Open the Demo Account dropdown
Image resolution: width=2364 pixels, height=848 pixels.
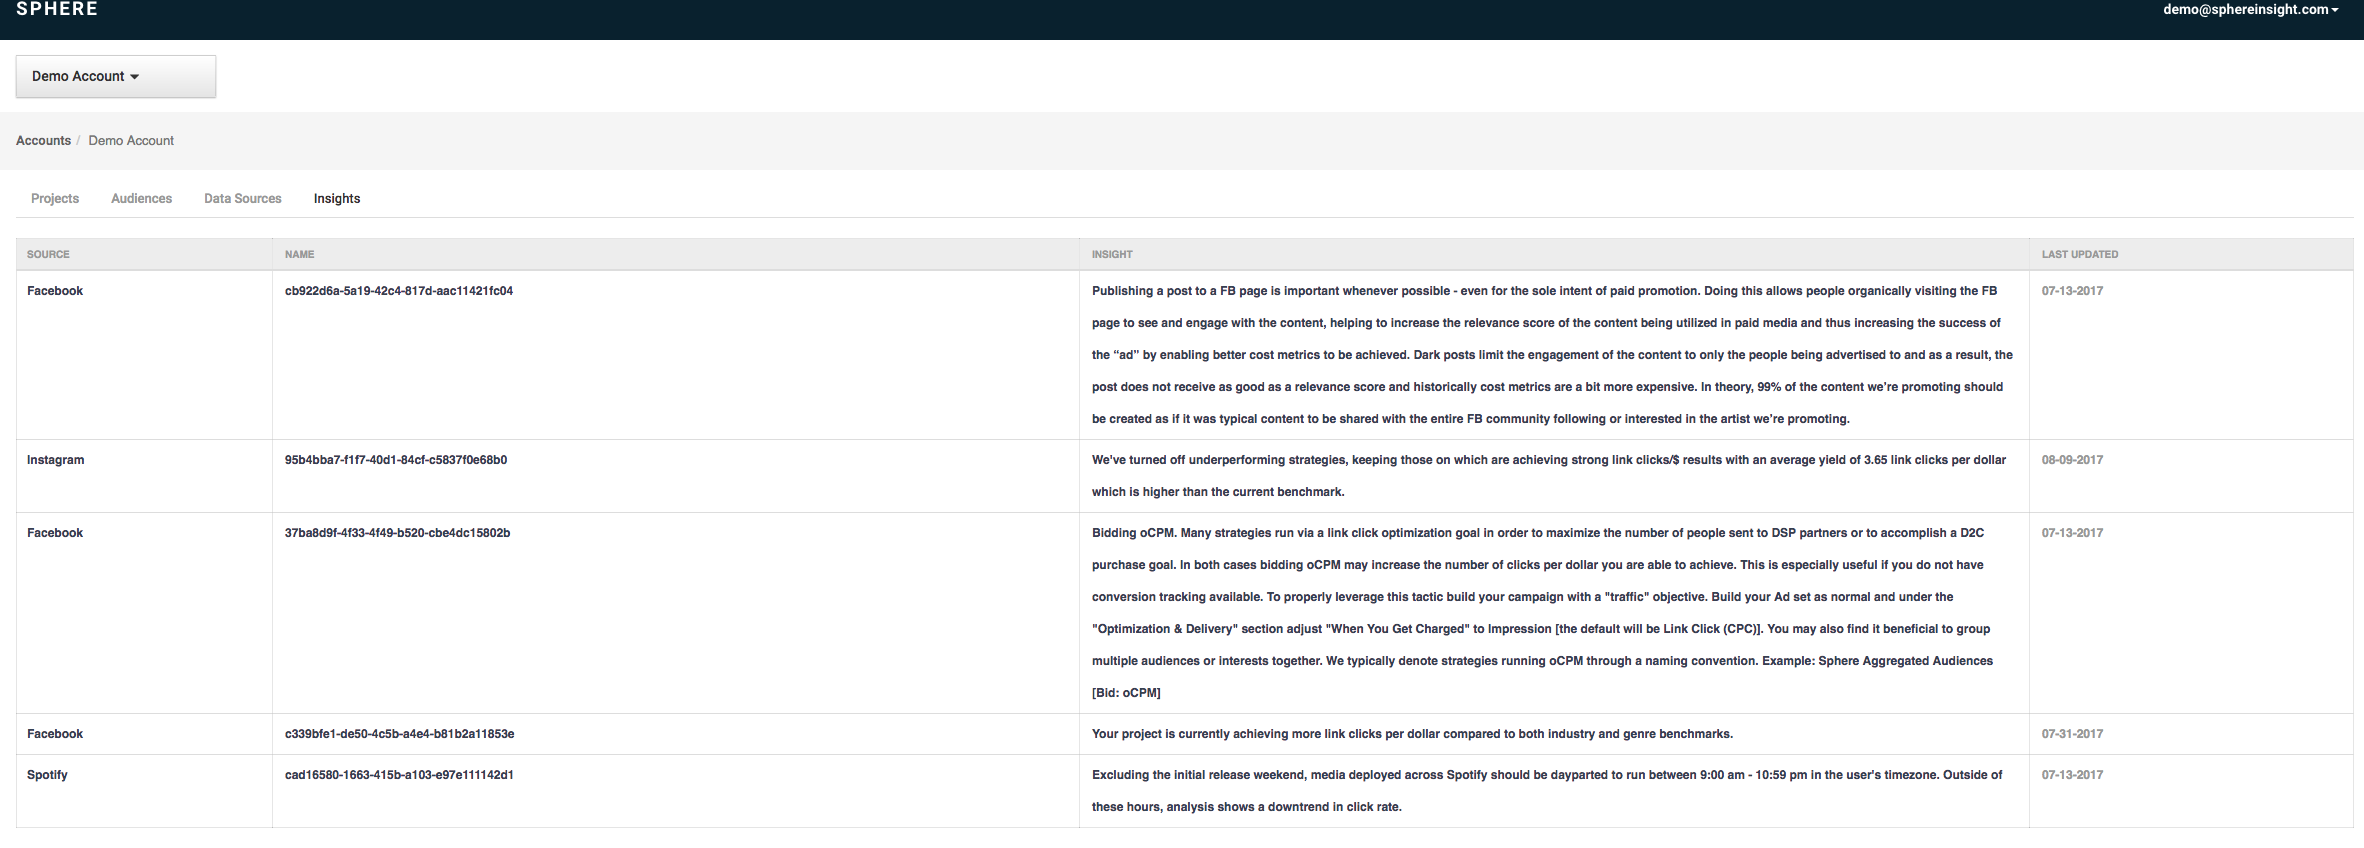click(x=116, y=77)
